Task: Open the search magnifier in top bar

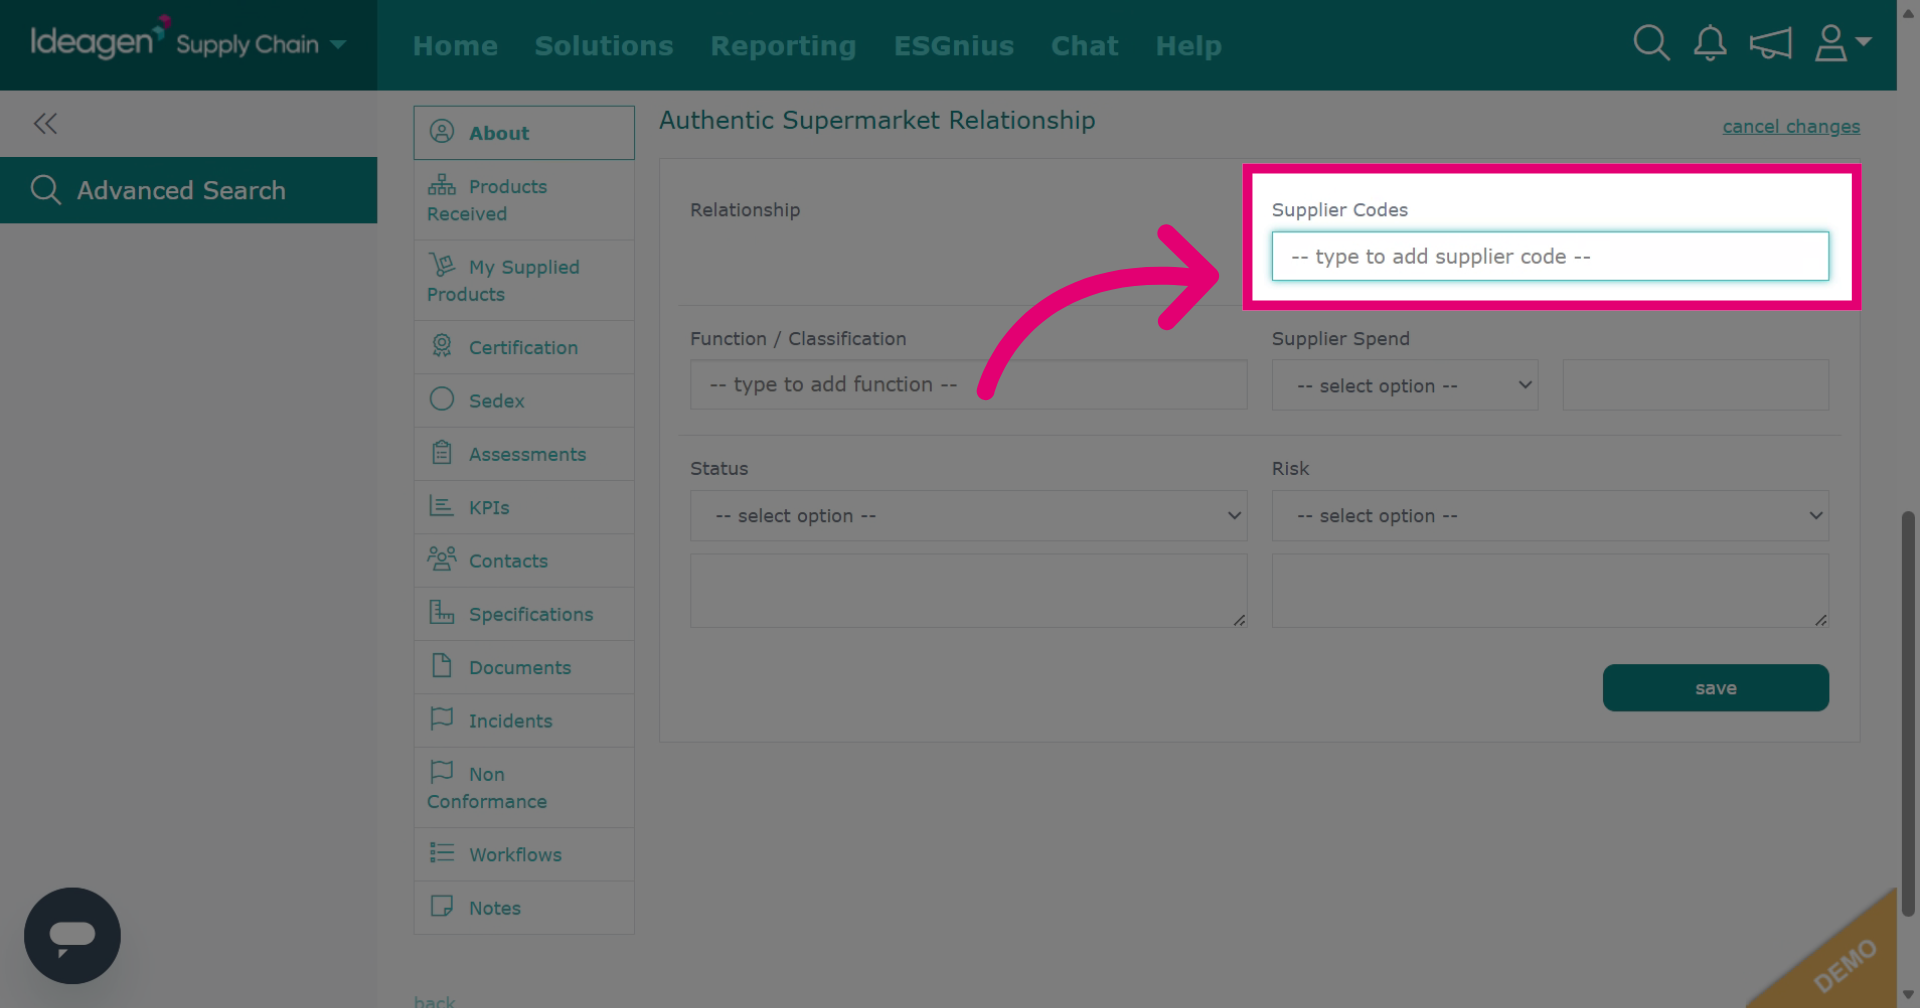Action: pos(1651,43)
